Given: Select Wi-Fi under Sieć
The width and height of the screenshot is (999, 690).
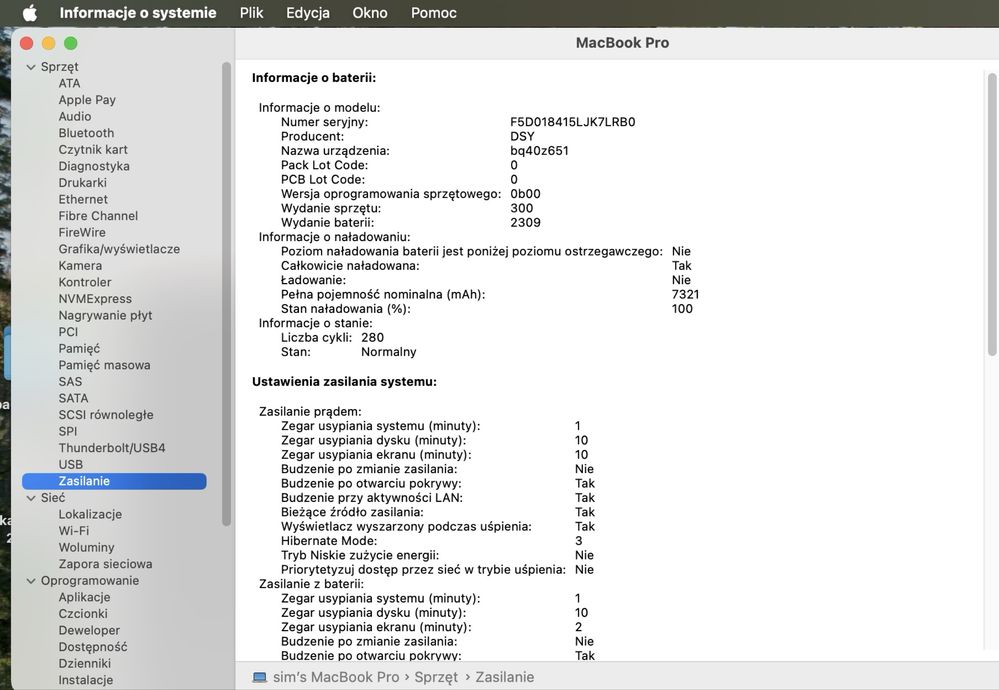Looking at the screenshot, I should click(x=74, y=531).
